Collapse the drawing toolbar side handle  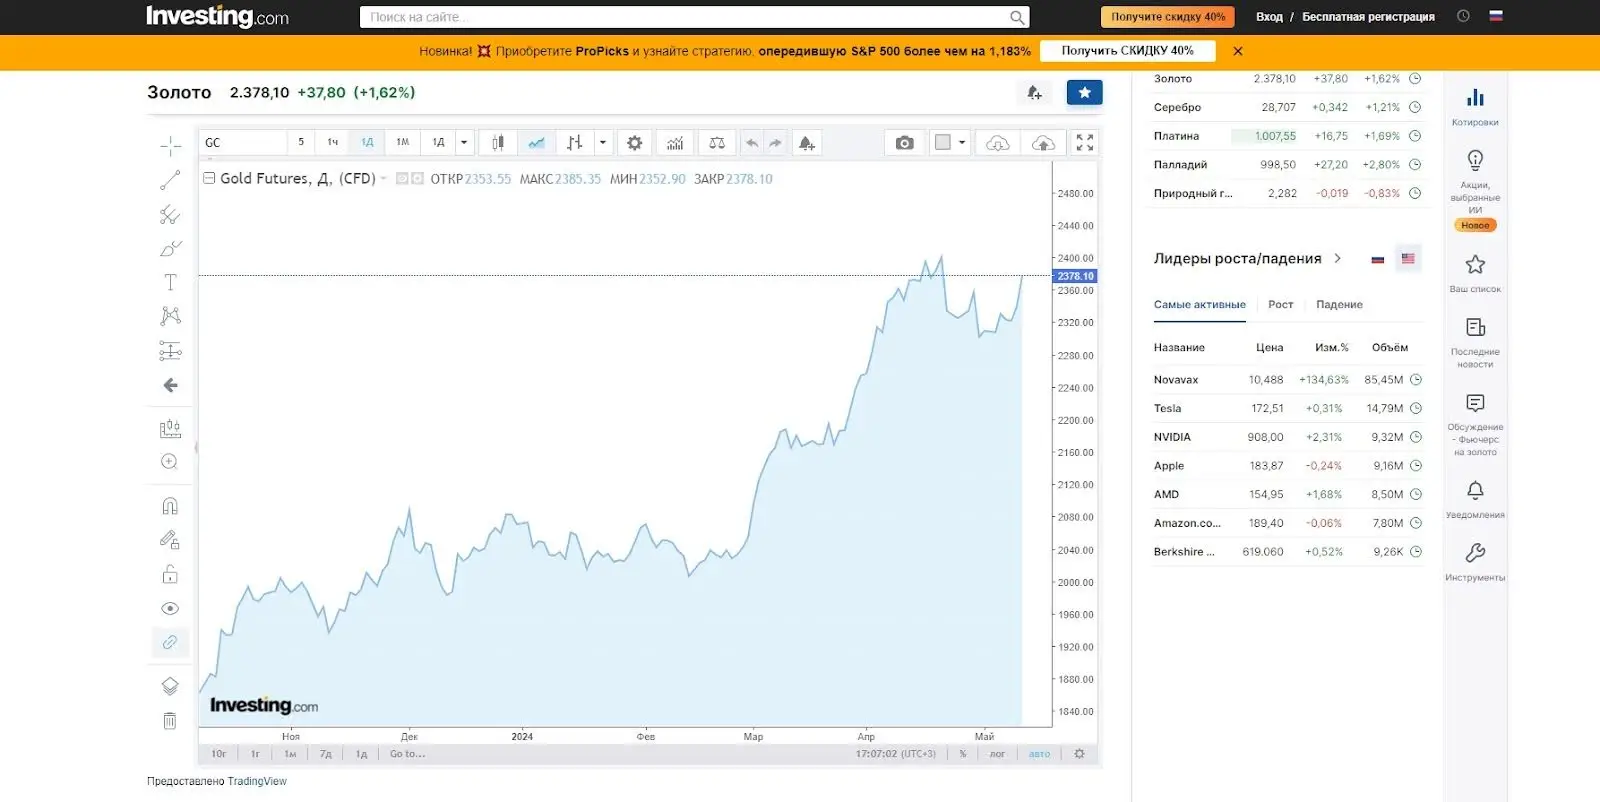(196, 447)
